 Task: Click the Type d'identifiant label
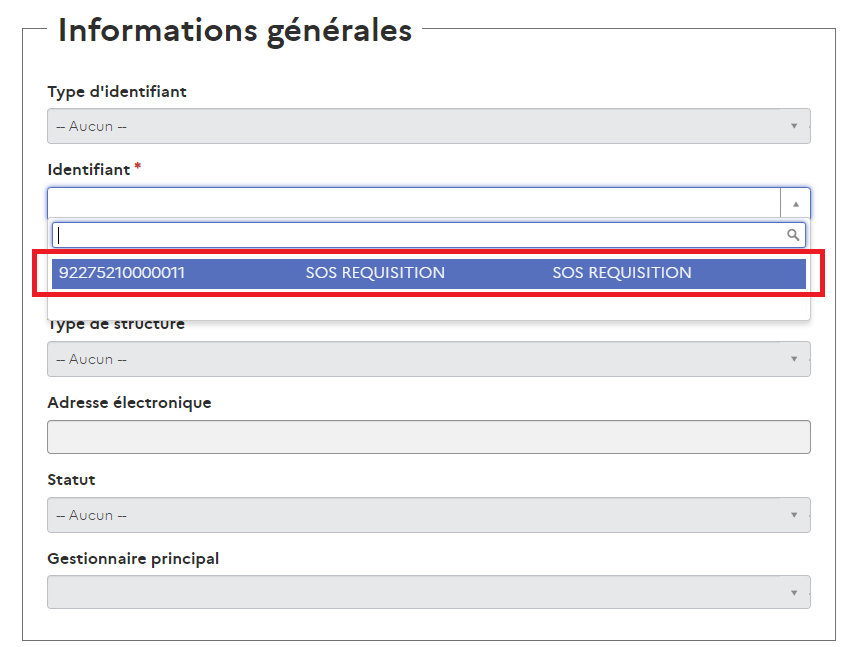(117, 92)
